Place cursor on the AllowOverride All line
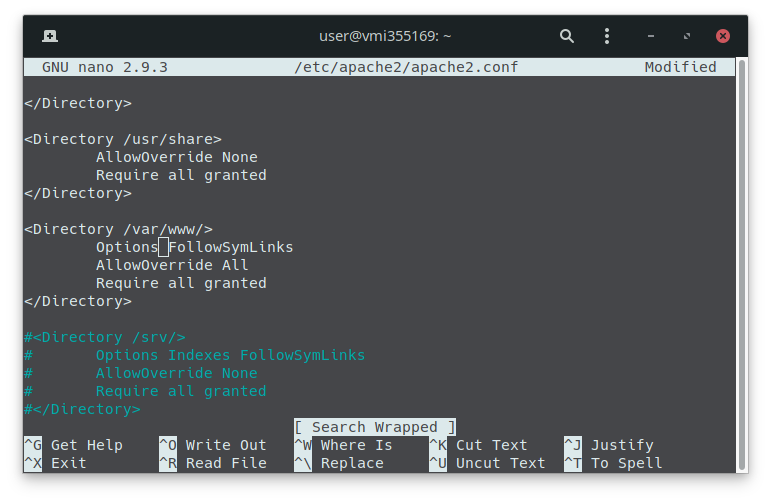Screen dimensions: 771x504 172,265
